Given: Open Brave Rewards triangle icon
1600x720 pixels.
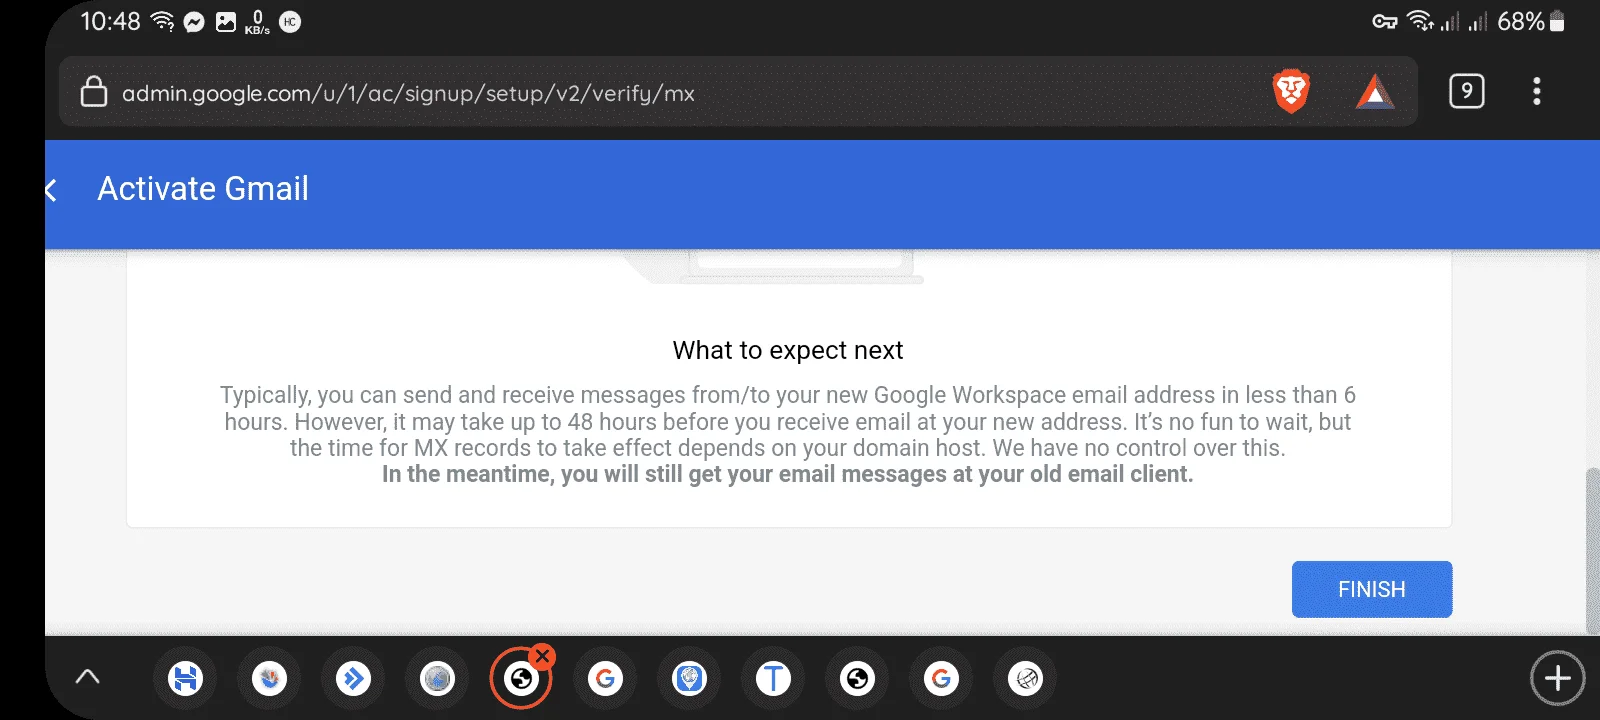Looking at the screenshot, I should [x=1375, y=92].
